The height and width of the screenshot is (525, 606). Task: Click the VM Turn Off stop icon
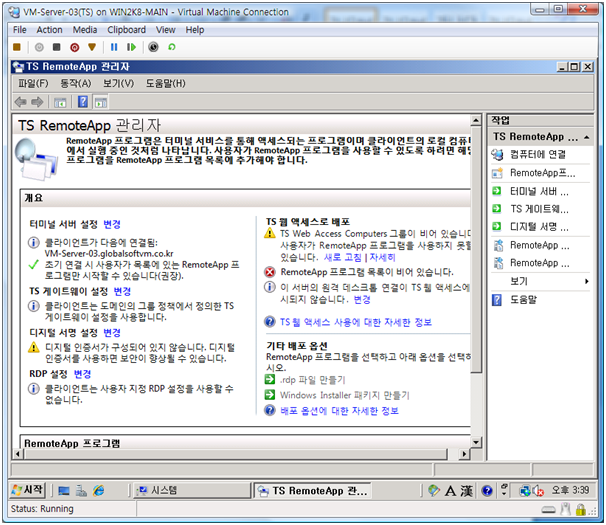57,47
